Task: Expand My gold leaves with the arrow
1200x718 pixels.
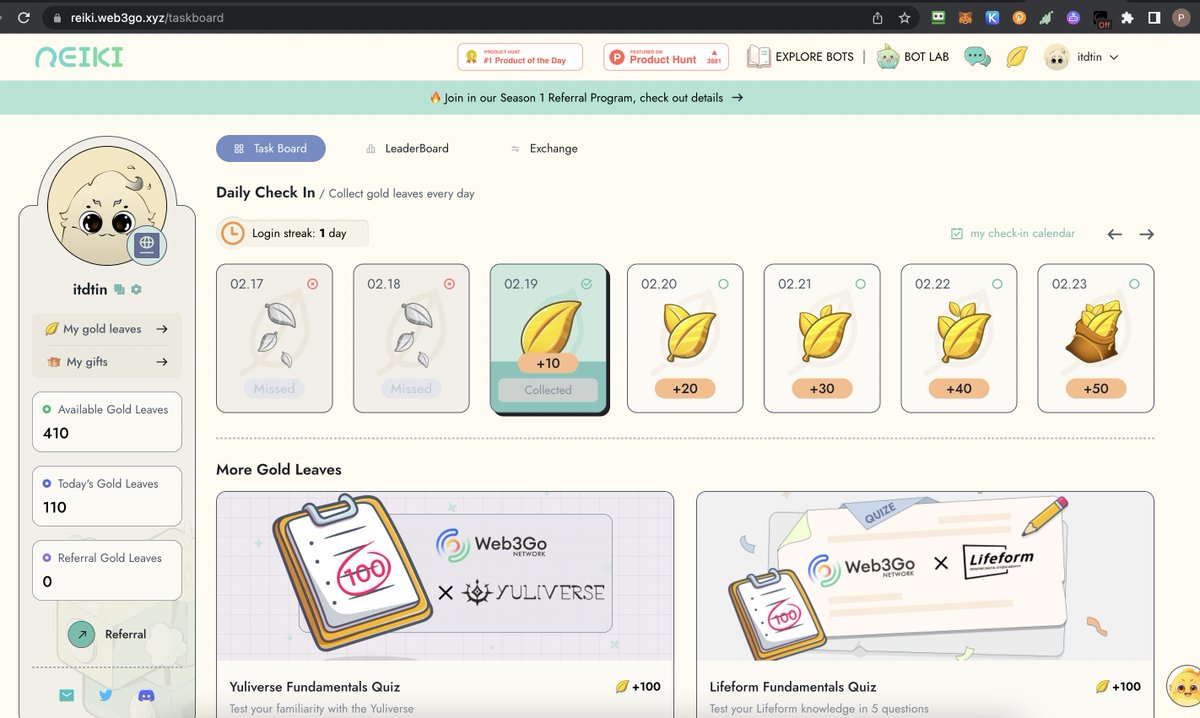Action: pyautogui.click(x=162, y=329)
